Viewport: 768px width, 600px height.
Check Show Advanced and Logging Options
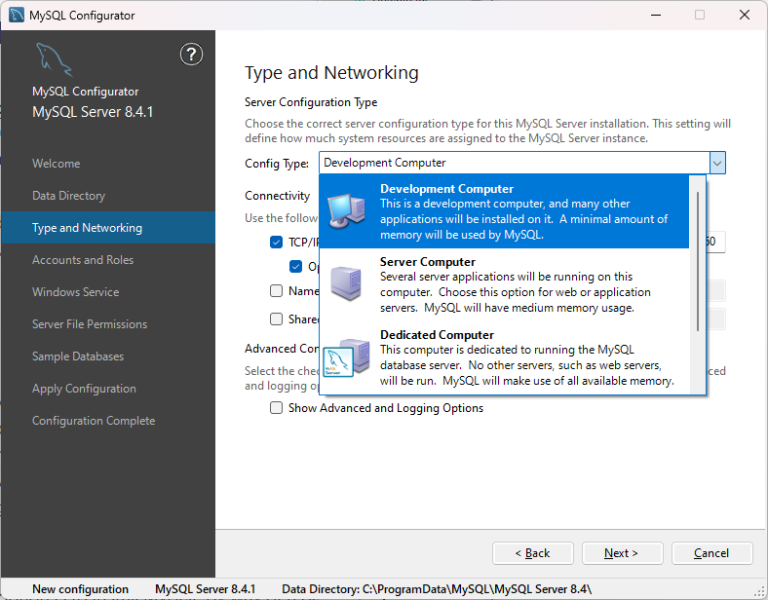pos(276,408)
